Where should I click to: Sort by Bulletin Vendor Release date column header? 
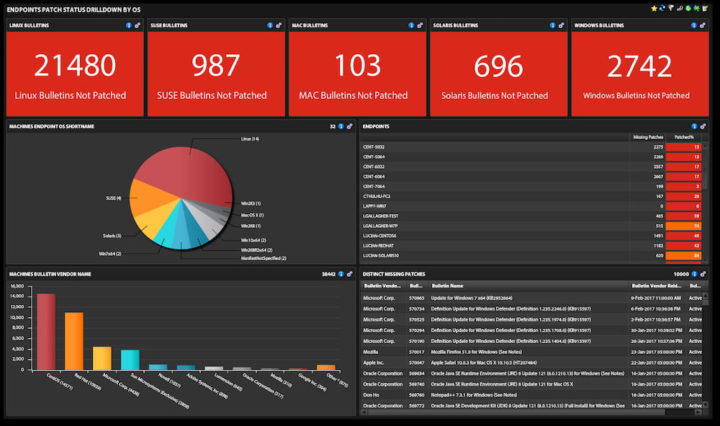(x=656, y=286)
